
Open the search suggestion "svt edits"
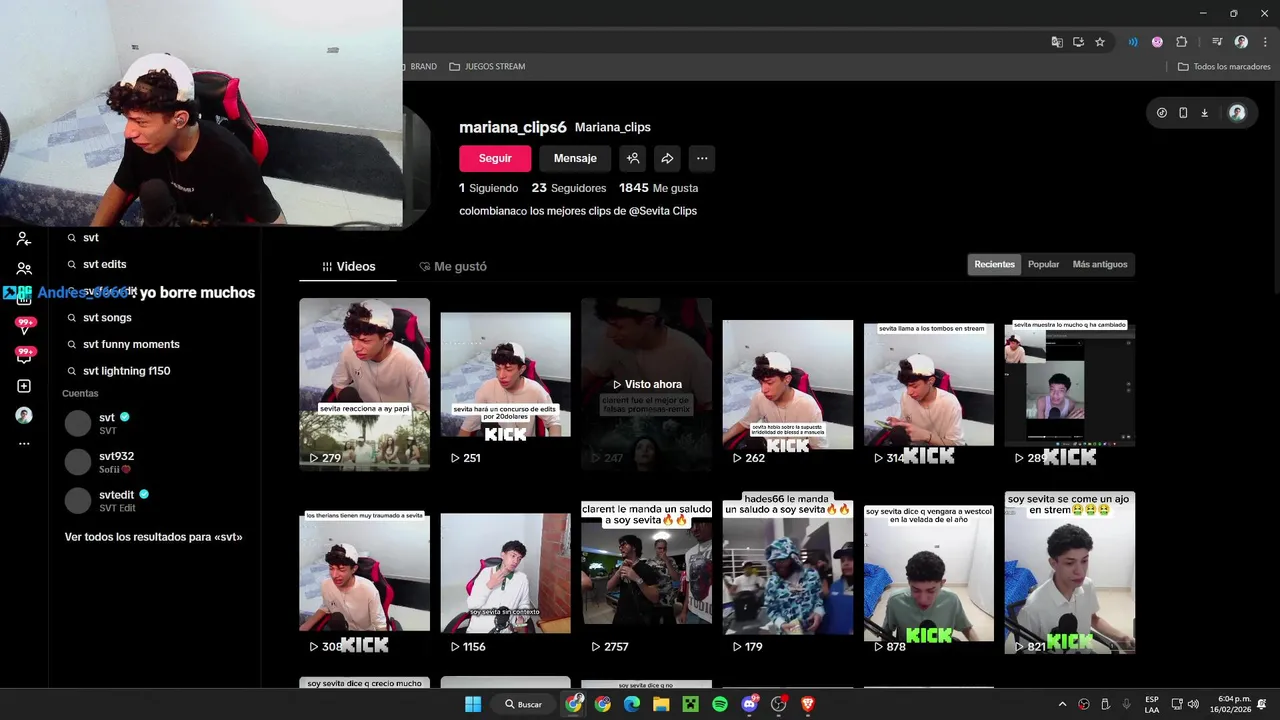[105, 264]
